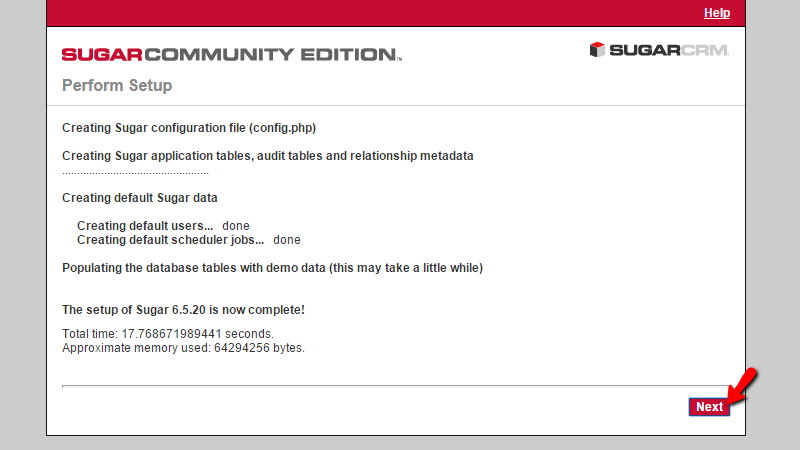
Task: Click the 'Total time: 17.768671989441 seconds.' line
Action: point(168,334)
